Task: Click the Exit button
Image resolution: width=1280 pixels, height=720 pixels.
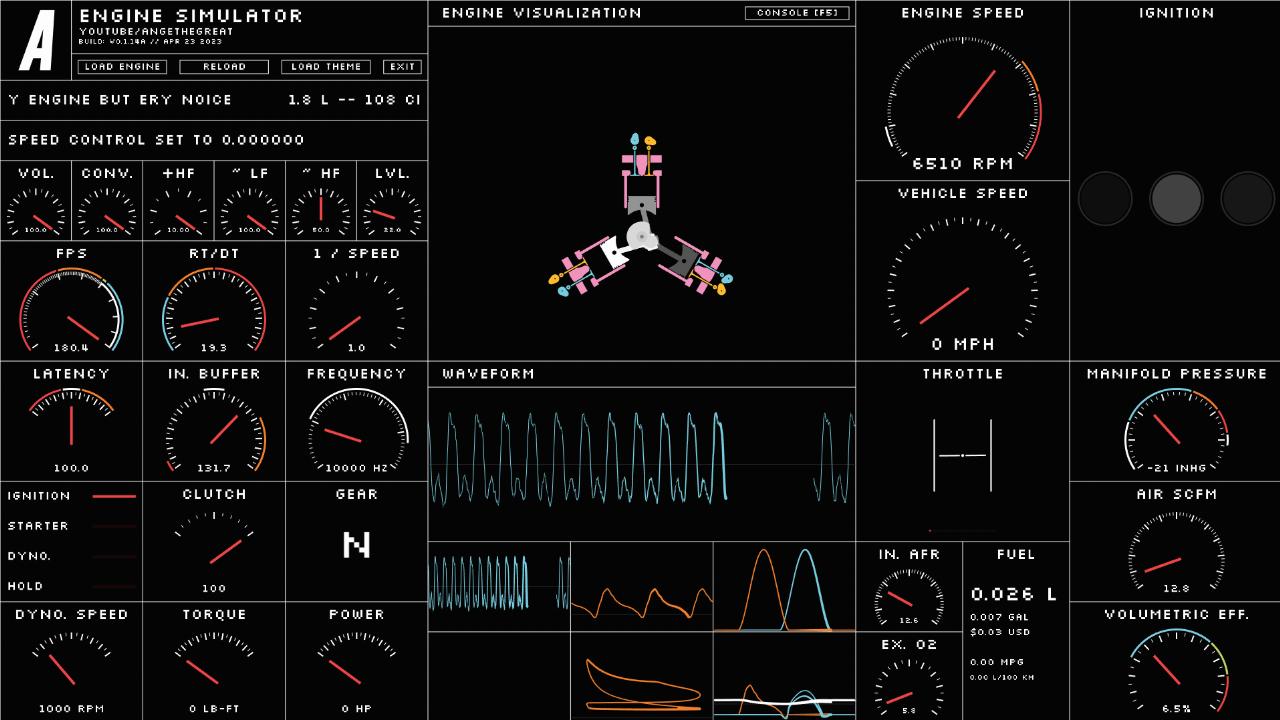Action: click(x=402, y=67)
